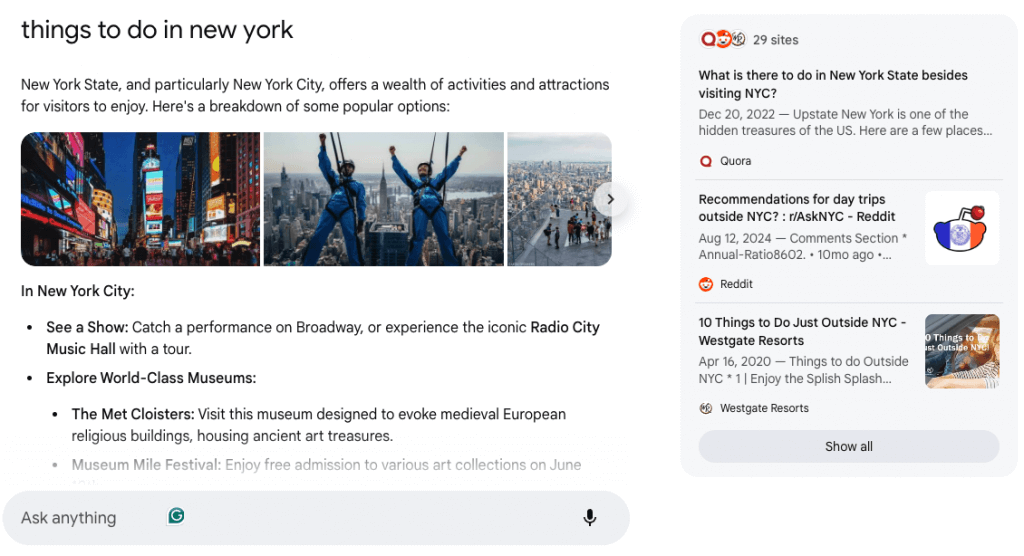Click the '29 sites' label
This screenshot has width=1024, height=556.
click(x=776, y=40)
